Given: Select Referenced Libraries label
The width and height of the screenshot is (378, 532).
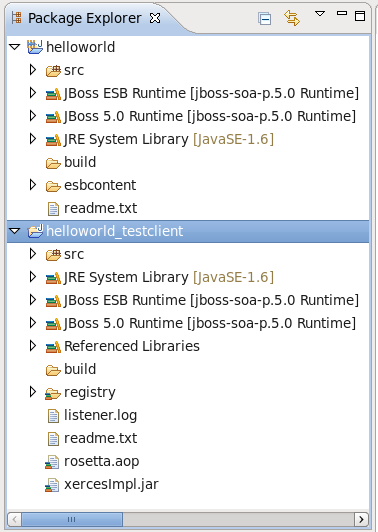Looking at the screenshot, I should coord(132,346).
